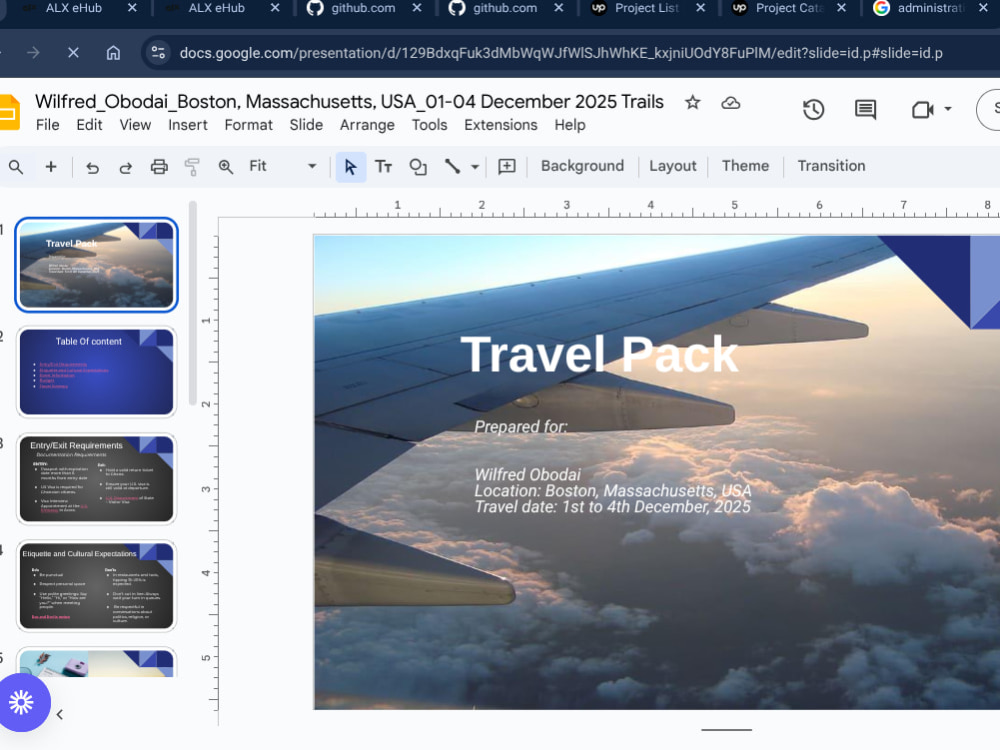Expand the line tool dropdown arrow
The height and width of the screenshot is (750, 1000).
click(474, 167)
